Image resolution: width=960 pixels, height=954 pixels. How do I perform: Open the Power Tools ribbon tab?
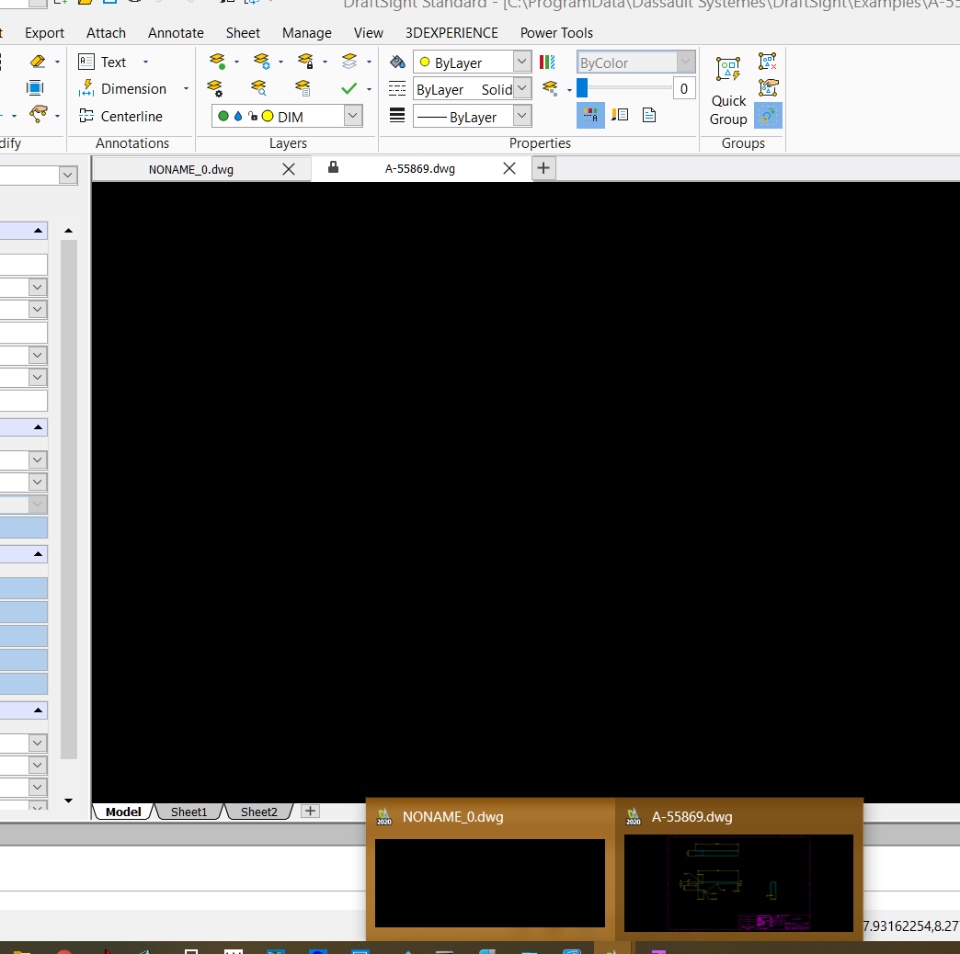[x=557, y=33]
